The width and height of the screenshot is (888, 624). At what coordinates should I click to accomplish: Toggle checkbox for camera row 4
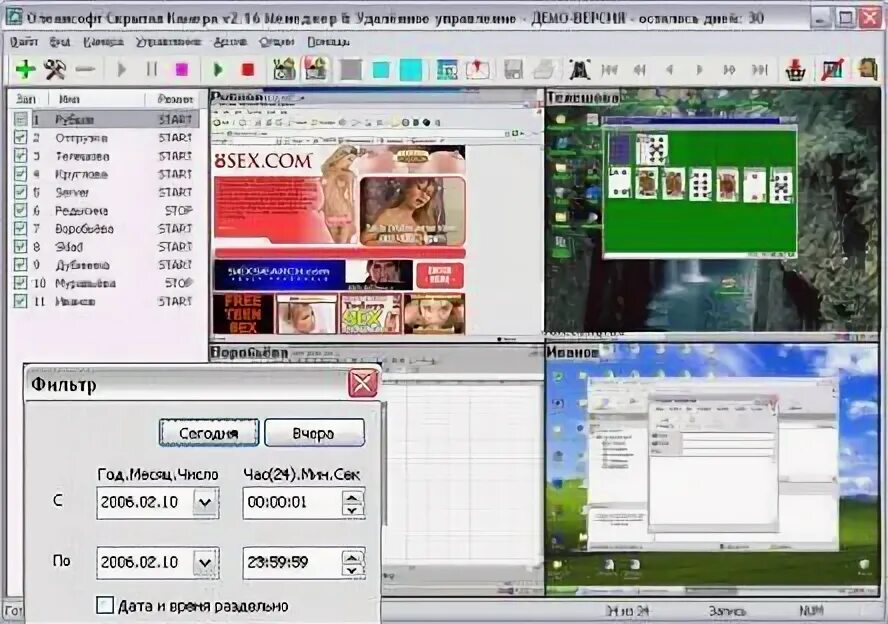click(20, 174)
